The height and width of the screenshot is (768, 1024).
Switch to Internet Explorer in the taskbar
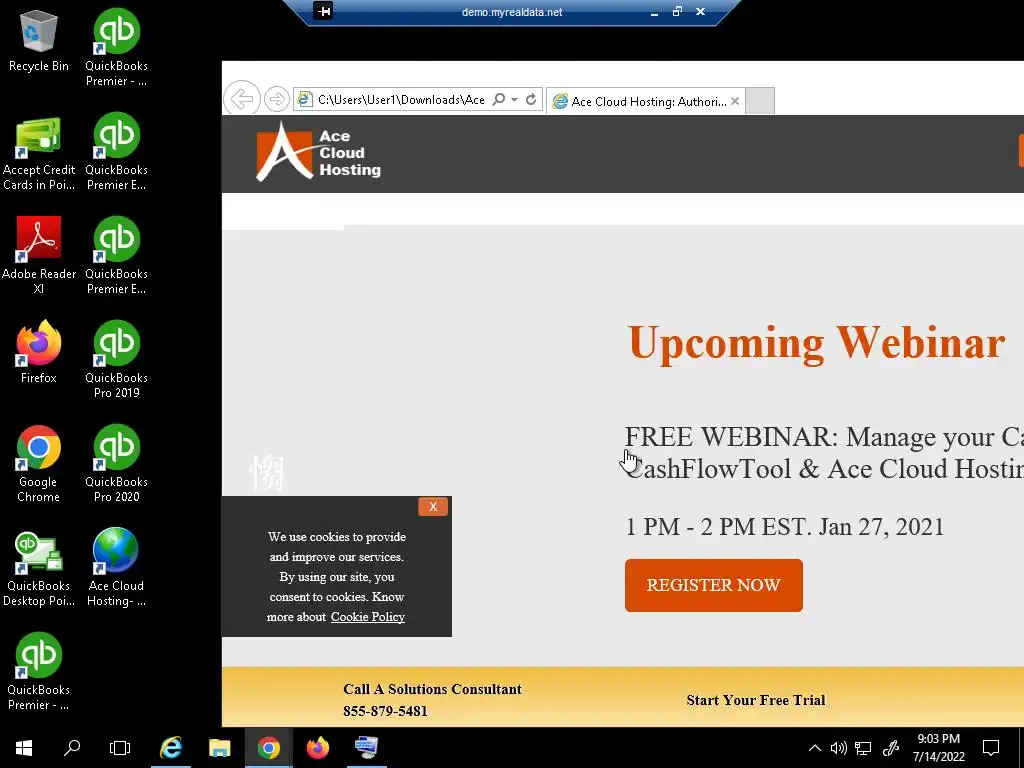click(x=170, y=747)
